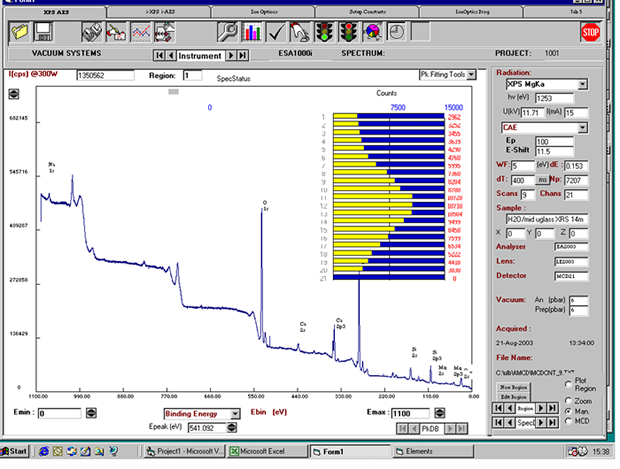Select the Plot Region radio button
This screenshot has width=620, height=469.
[568, 384]
